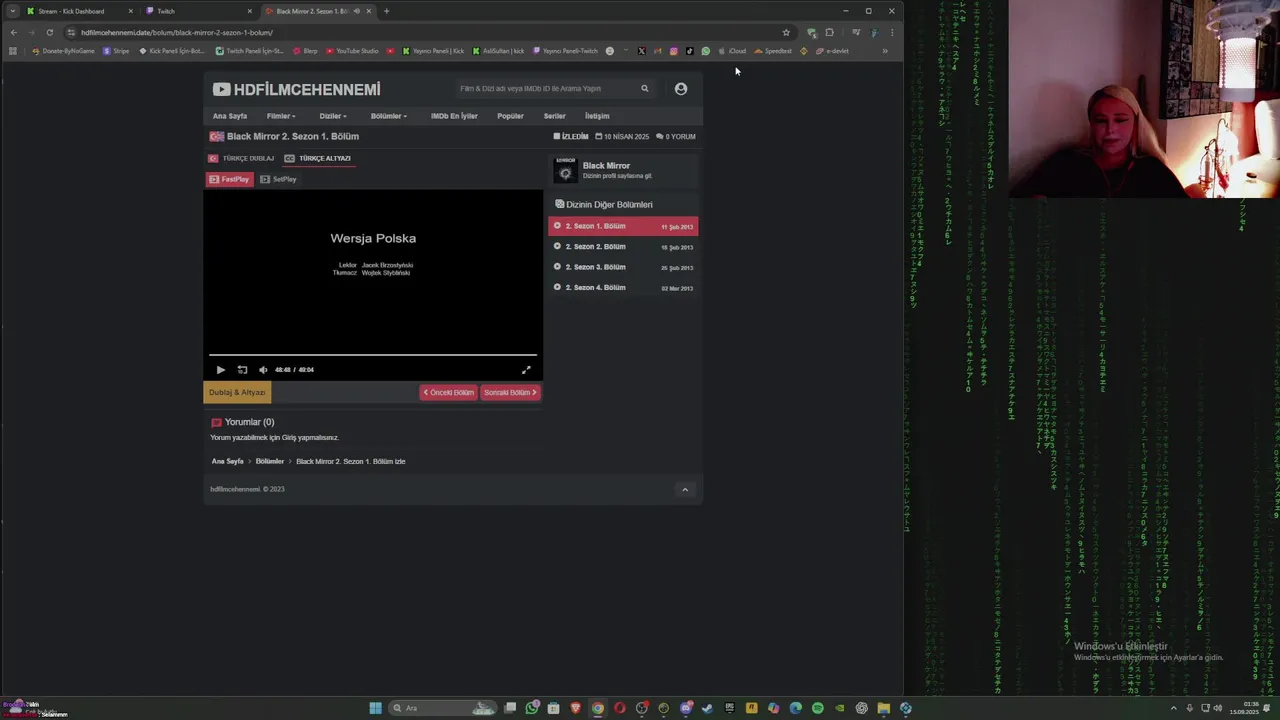Image resolution: width=1280 pixels, height=720 pixels.
Task: Click the video play button
Action: coord(221,370)
